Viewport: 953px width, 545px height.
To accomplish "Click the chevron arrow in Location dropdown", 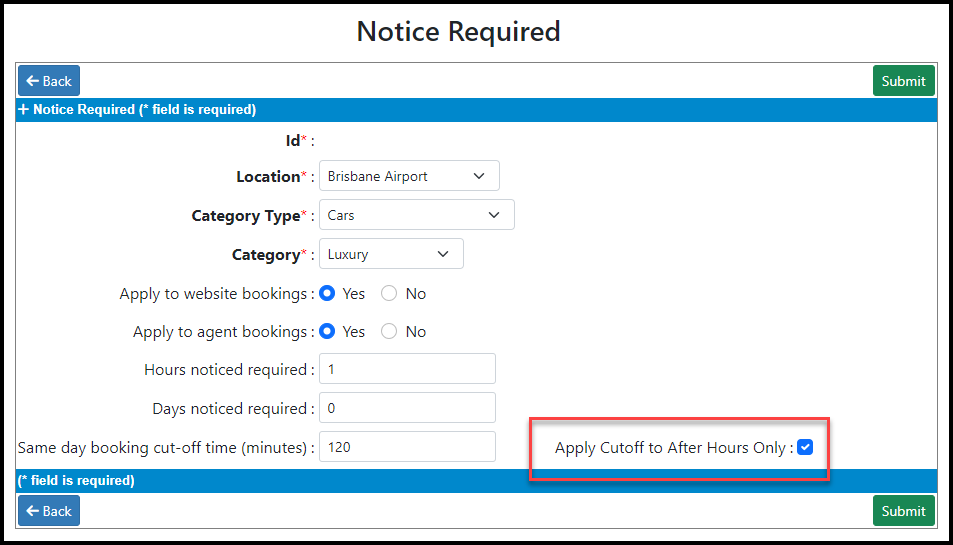I will click(x=479, y=176).
